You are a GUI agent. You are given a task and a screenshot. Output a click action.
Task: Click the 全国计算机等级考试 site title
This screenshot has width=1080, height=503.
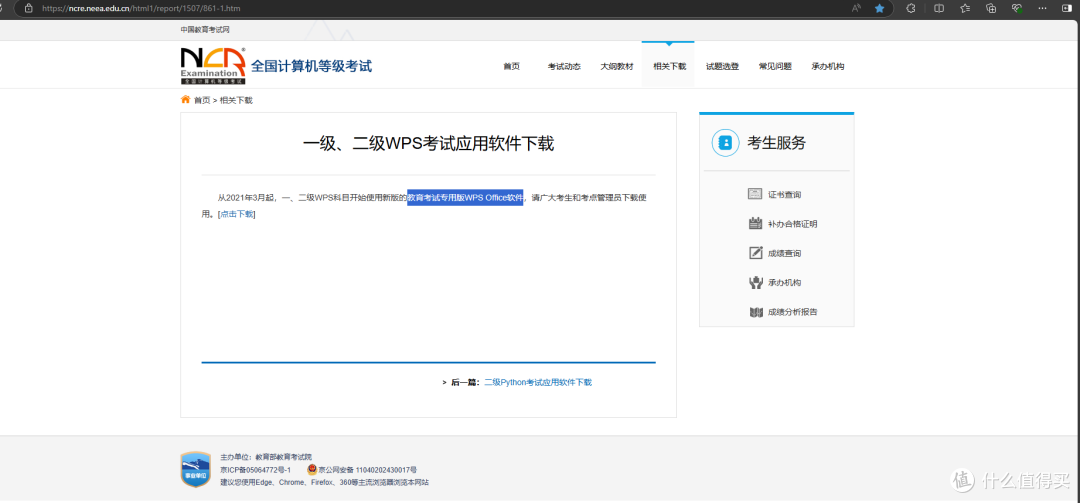(x=311, y=66)
